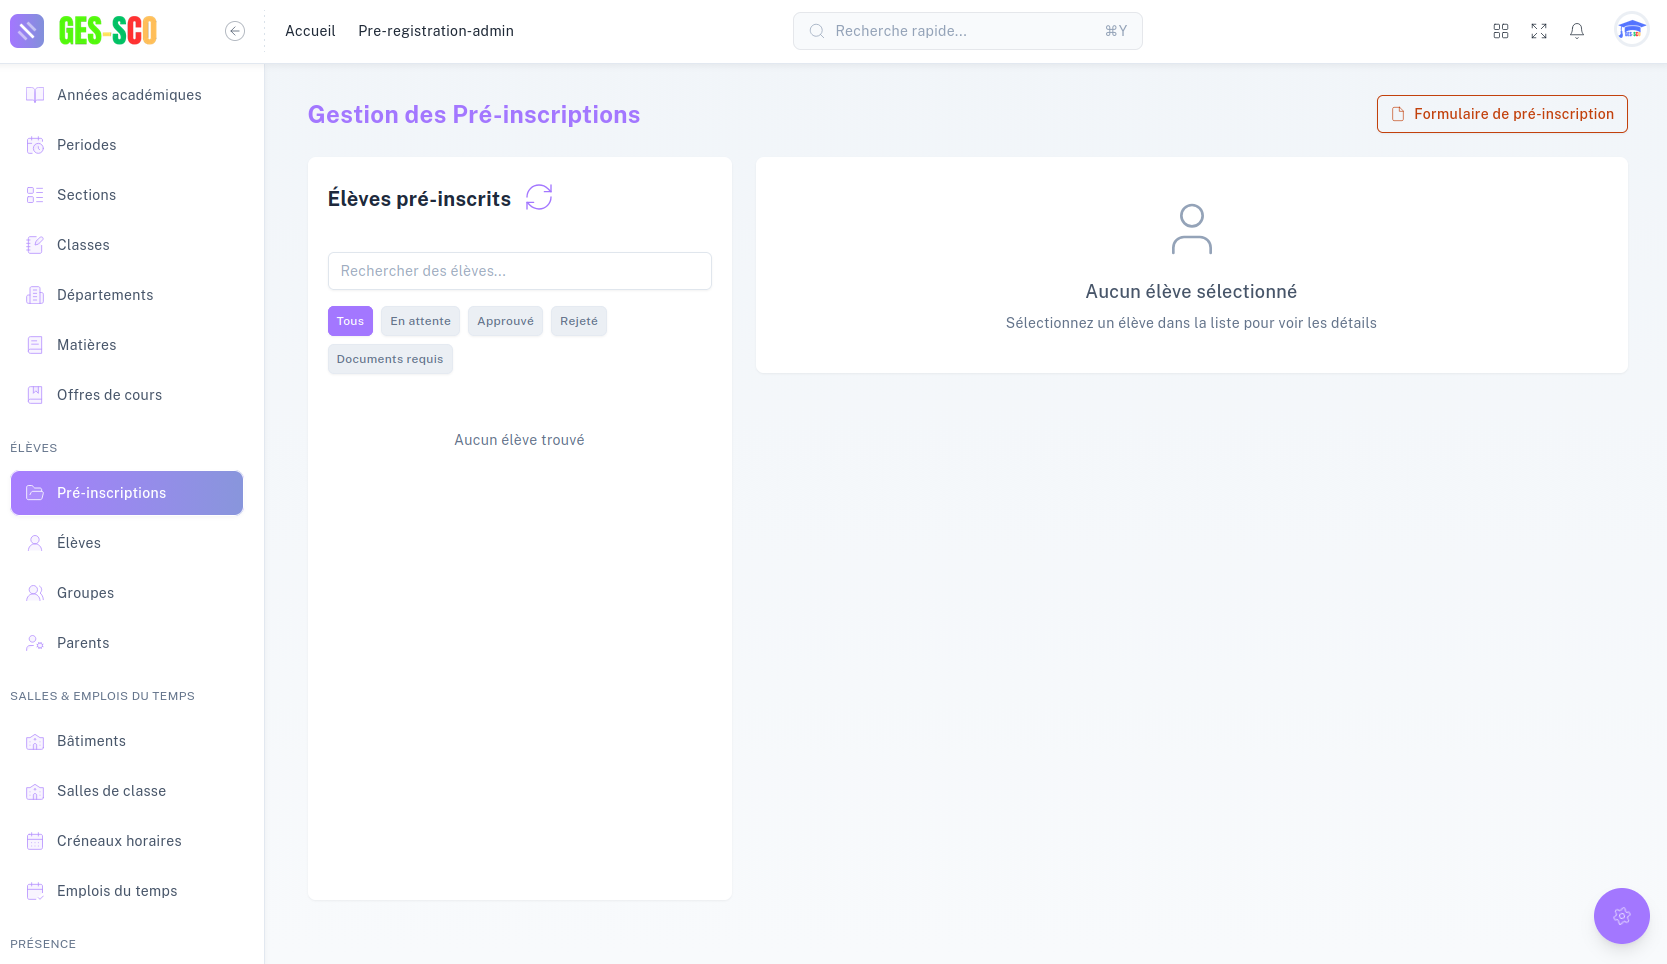Show only Rejeté pre-registrations
The height and width of the screenshot is (964, 1667).
[x=578, y=321]
